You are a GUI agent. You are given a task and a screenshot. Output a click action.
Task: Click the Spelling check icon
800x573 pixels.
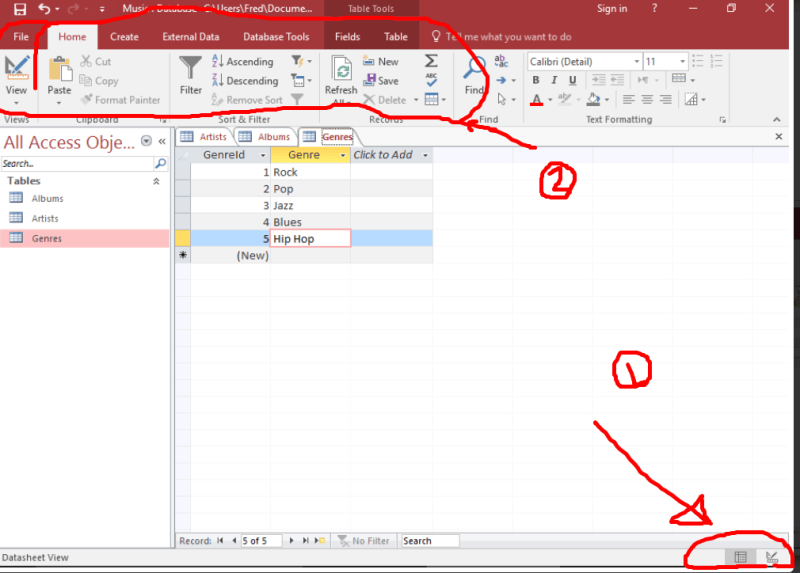tap(431, 80)
